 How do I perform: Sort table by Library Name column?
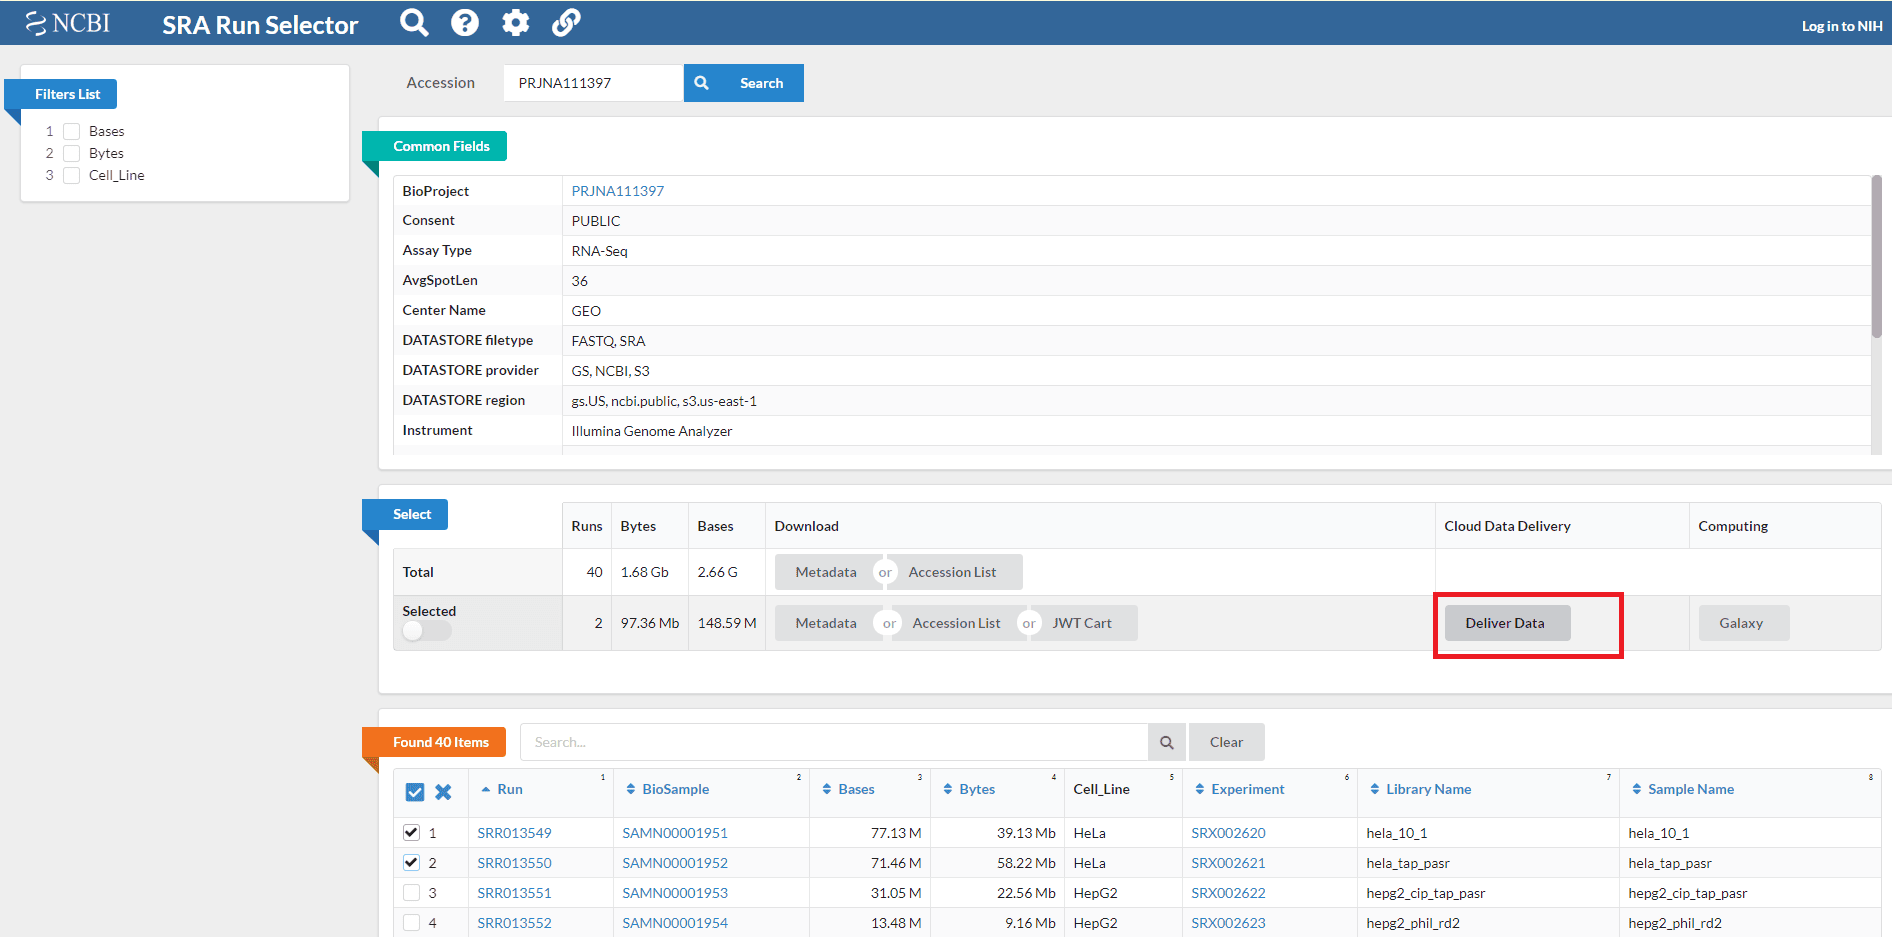point(1420,789)
